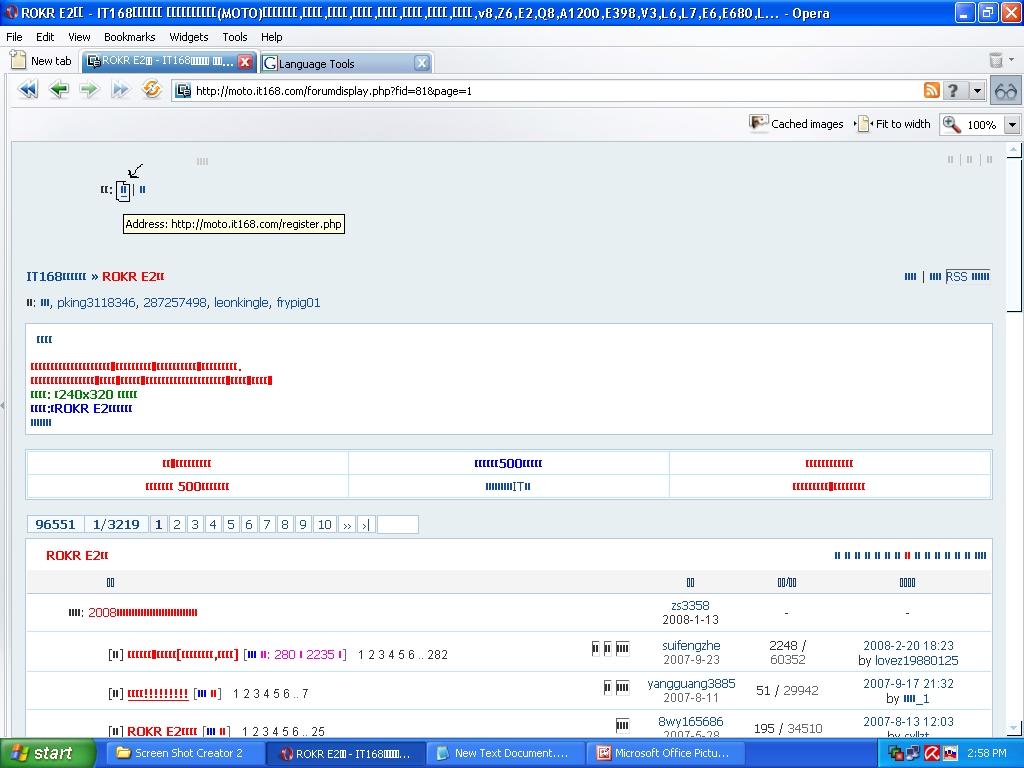Open last poster lovez19880125's profile
The image size is (1024, 768).
pyautogui.click(x=915, y=660)
